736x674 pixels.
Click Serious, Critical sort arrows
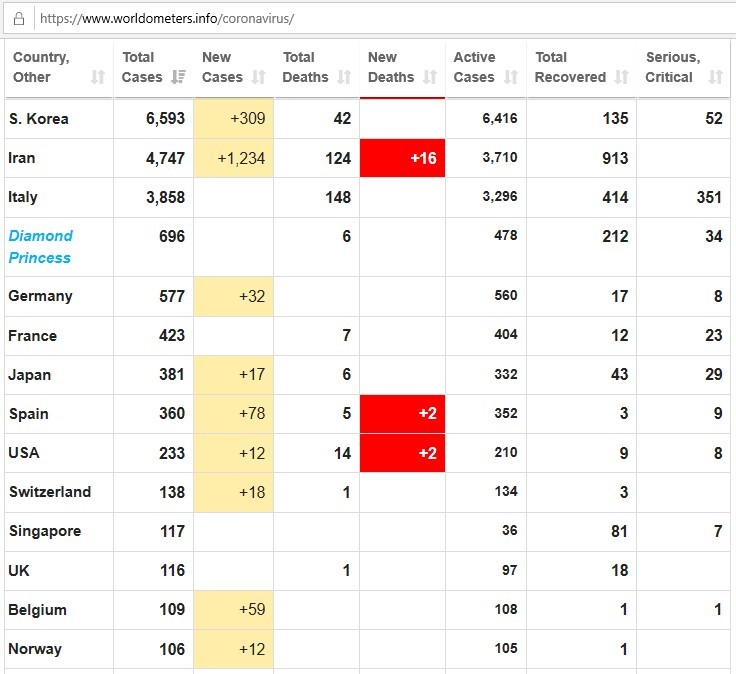click(x=715, y=77)
